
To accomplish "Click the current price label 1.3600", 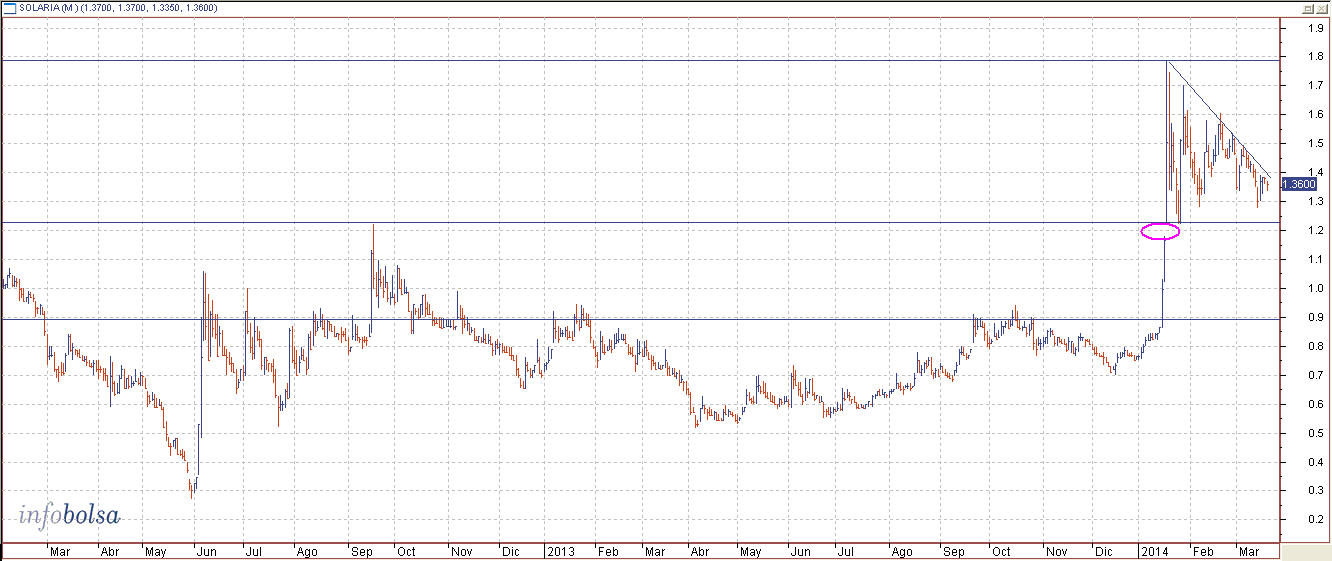I will click(x=1297, y=184).
